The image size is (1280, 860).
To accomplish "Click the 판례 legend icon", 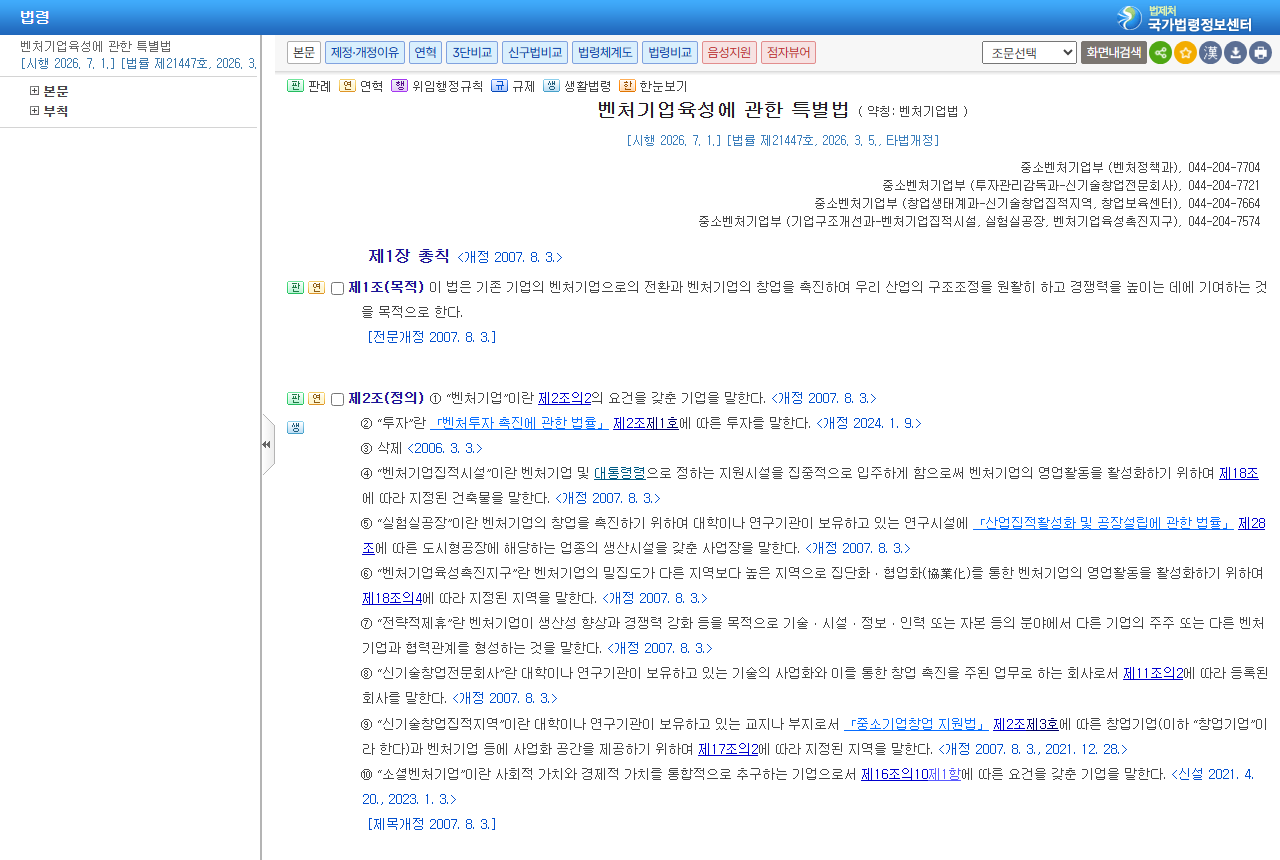I will pyautogui.click(x=295, y=86).
